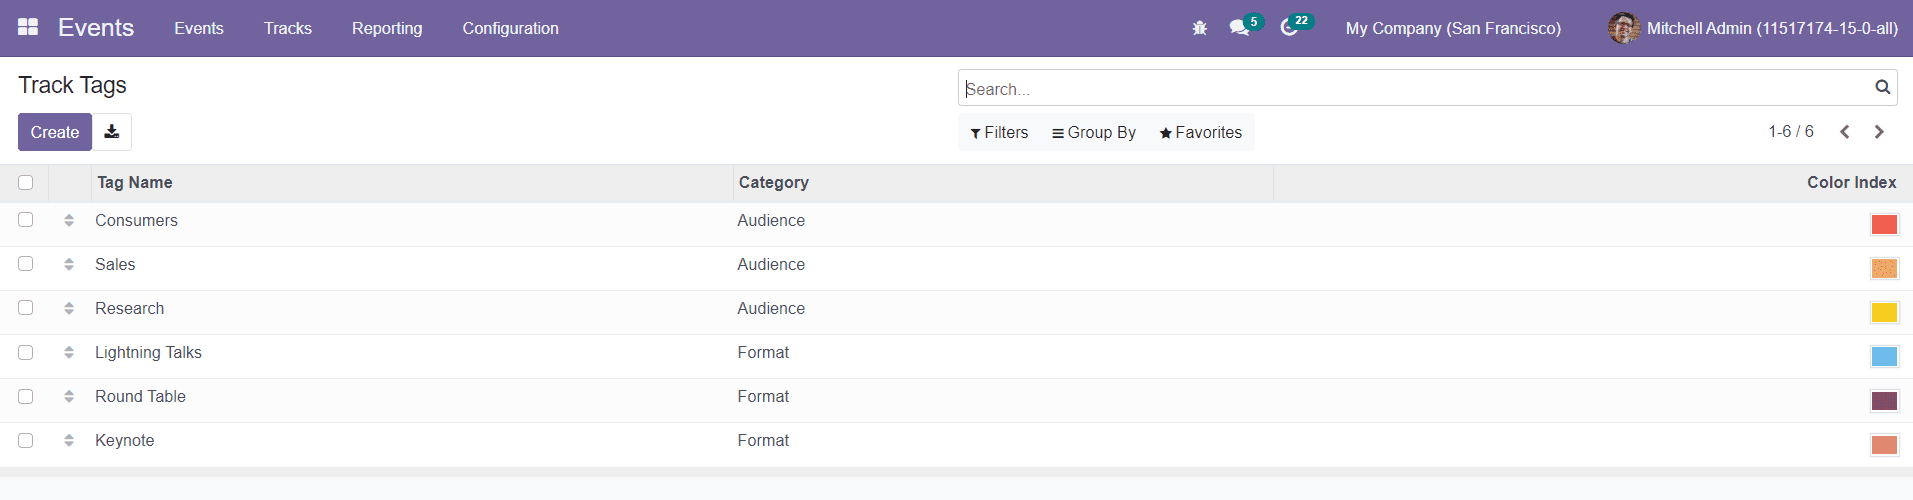
Task: Open the apps grid home menu
Action: (x=28, y=27)
